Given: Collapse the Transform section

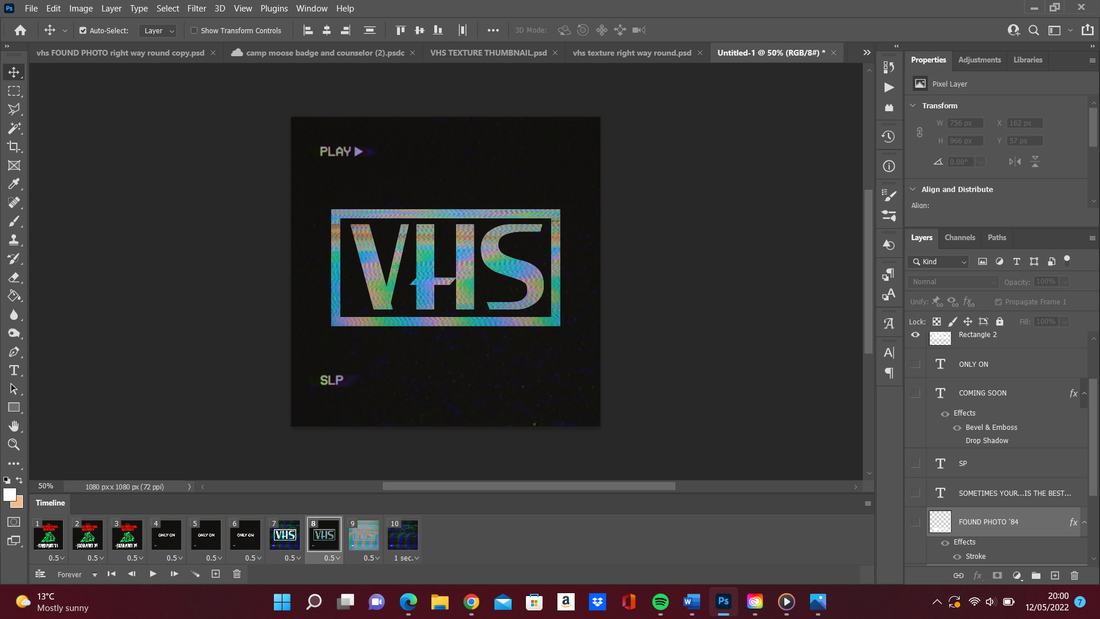Looking at the screenshot, I should pos(913,105).
